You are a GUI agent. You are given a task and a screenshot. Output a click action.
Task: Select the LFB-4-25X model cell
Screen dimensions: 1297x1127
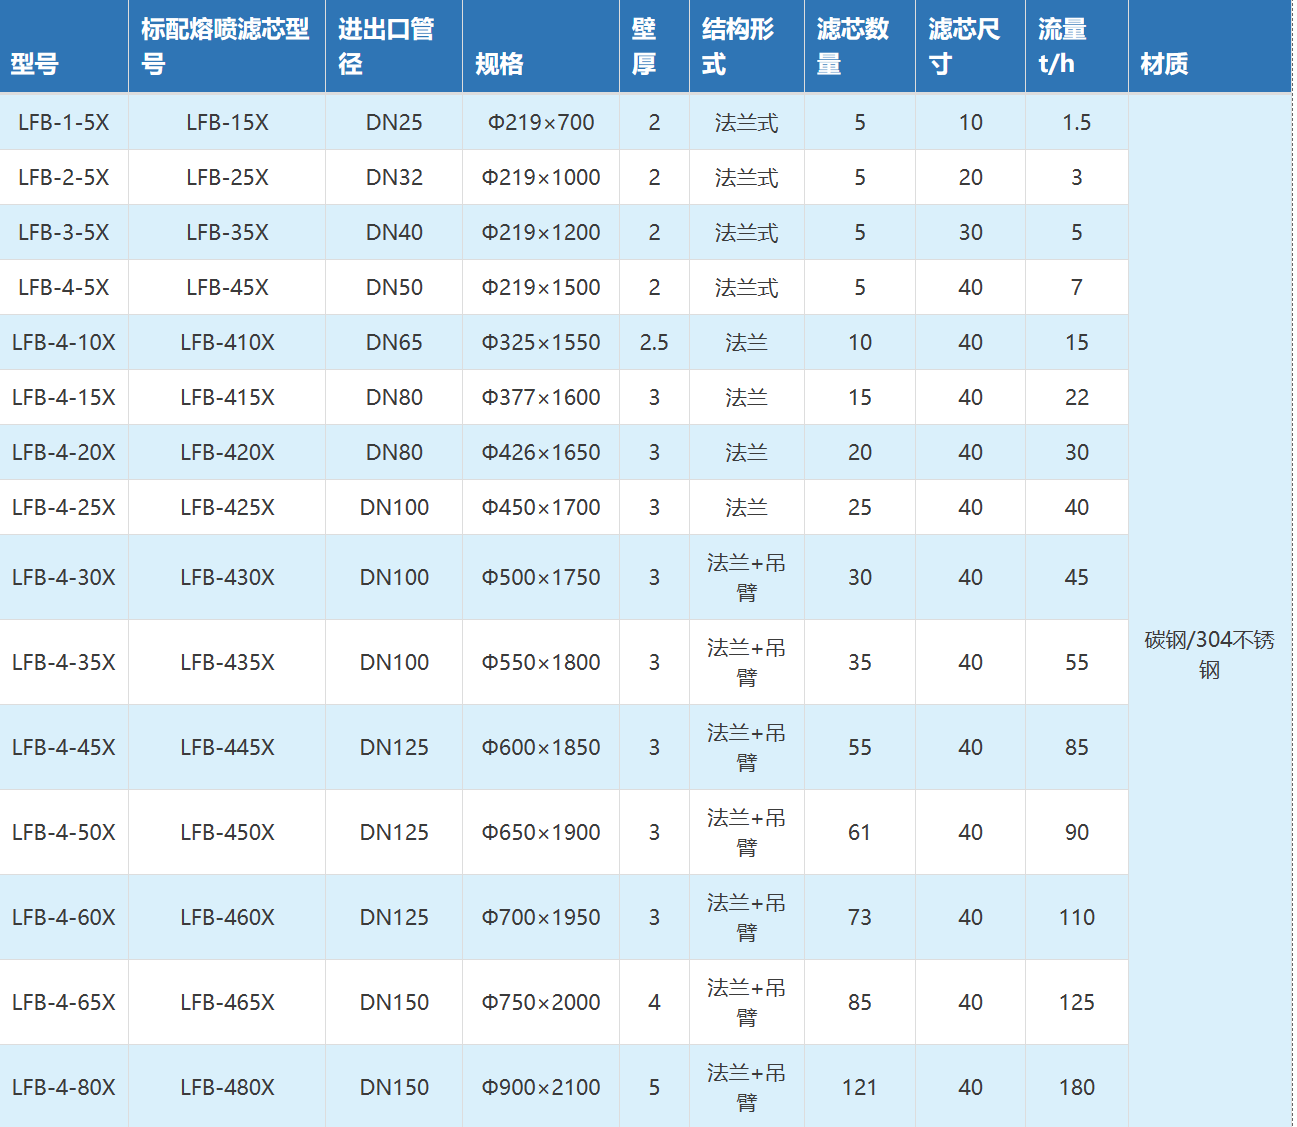tap(64, 507)
